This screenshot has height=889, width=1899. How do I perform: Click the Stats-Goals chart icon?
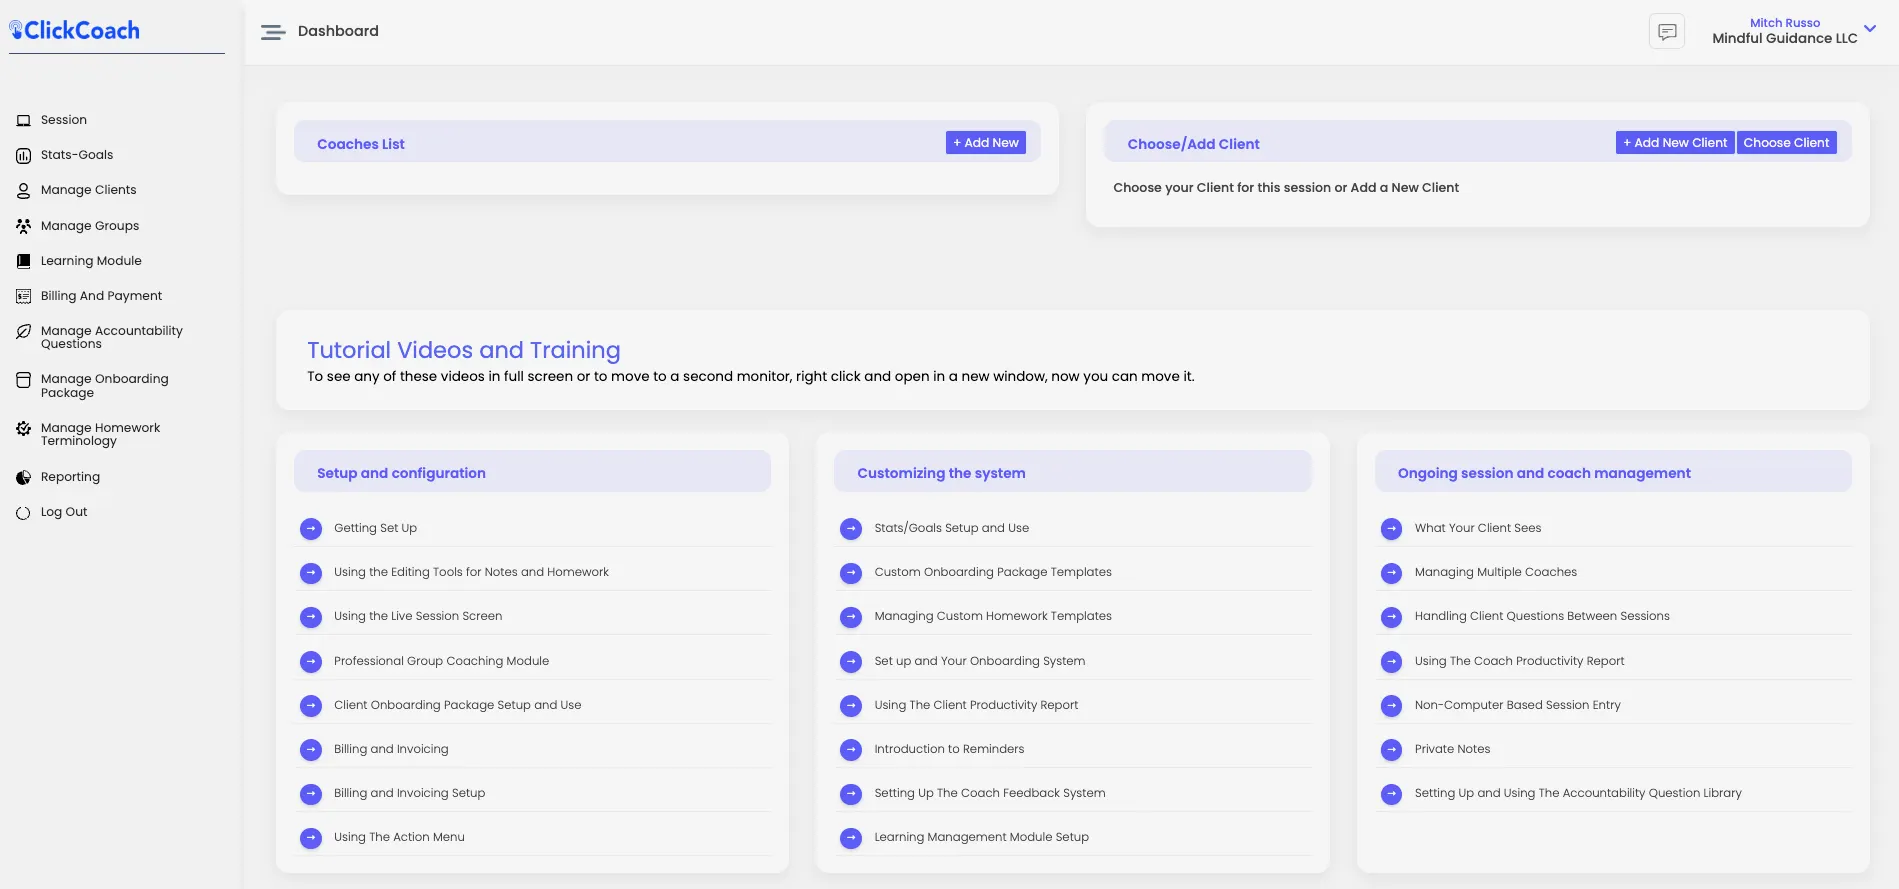click(23, 155)
